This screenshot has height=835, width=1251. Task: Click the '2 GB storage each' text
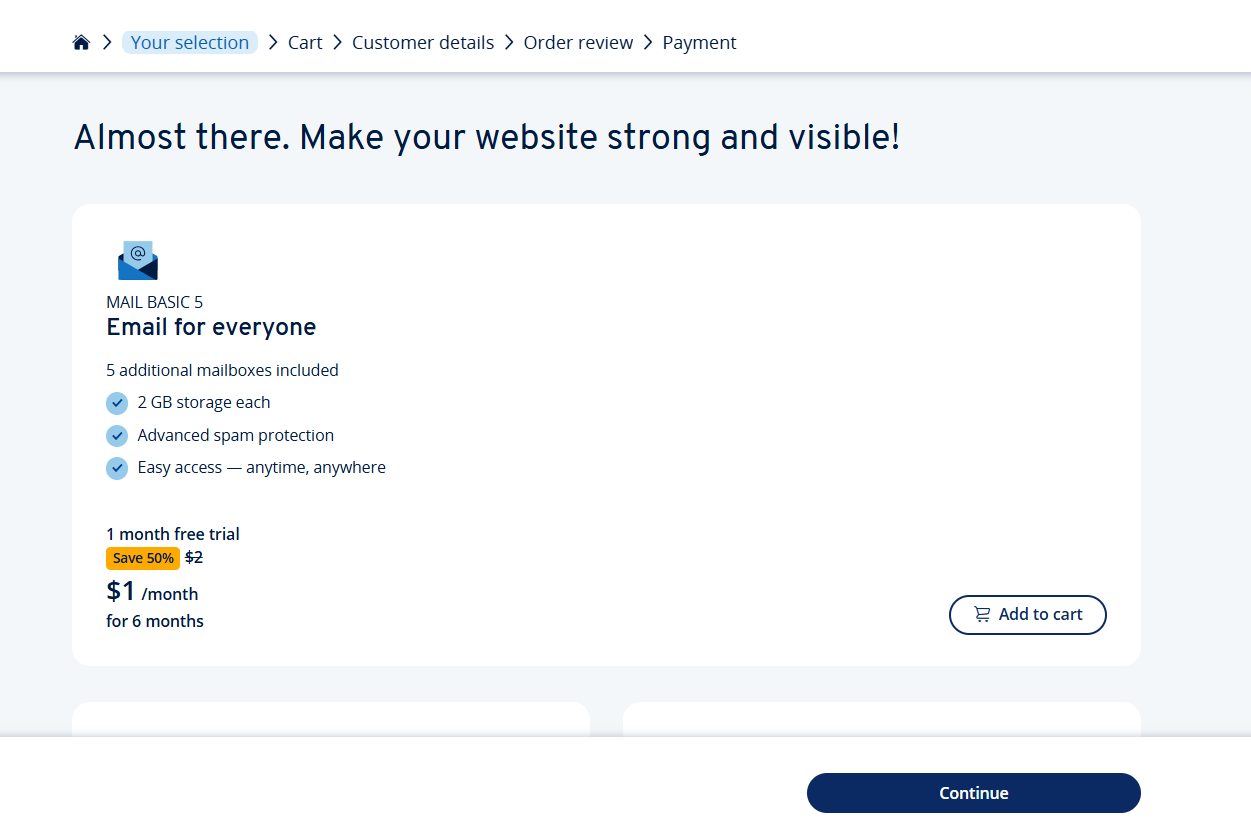pyautogui.click(x=204, y=403)
